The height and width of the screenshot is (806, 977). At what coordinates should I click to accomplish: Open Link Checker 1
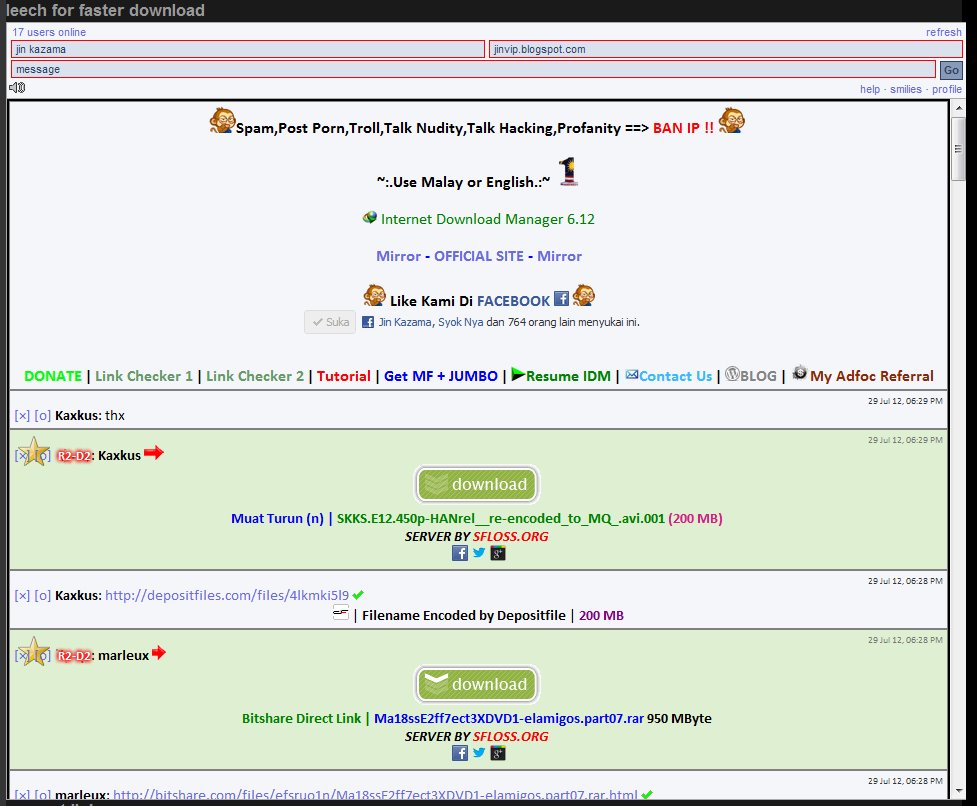144,376
